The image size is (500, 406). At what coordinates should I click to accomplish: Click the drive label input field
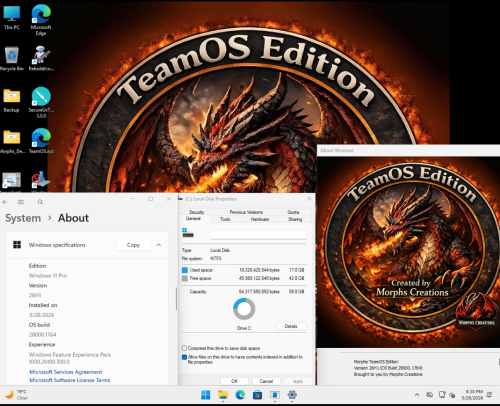[x=259, y=235]
